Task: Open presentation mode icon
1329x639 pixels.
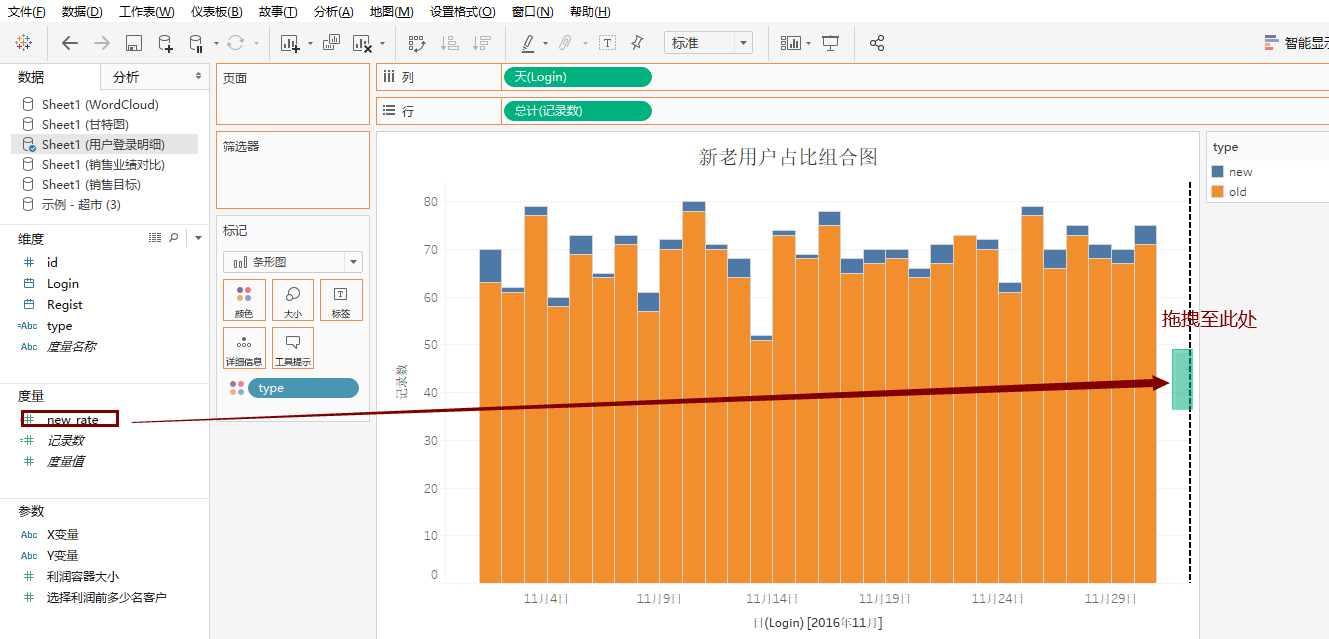Action: [830, 43]
